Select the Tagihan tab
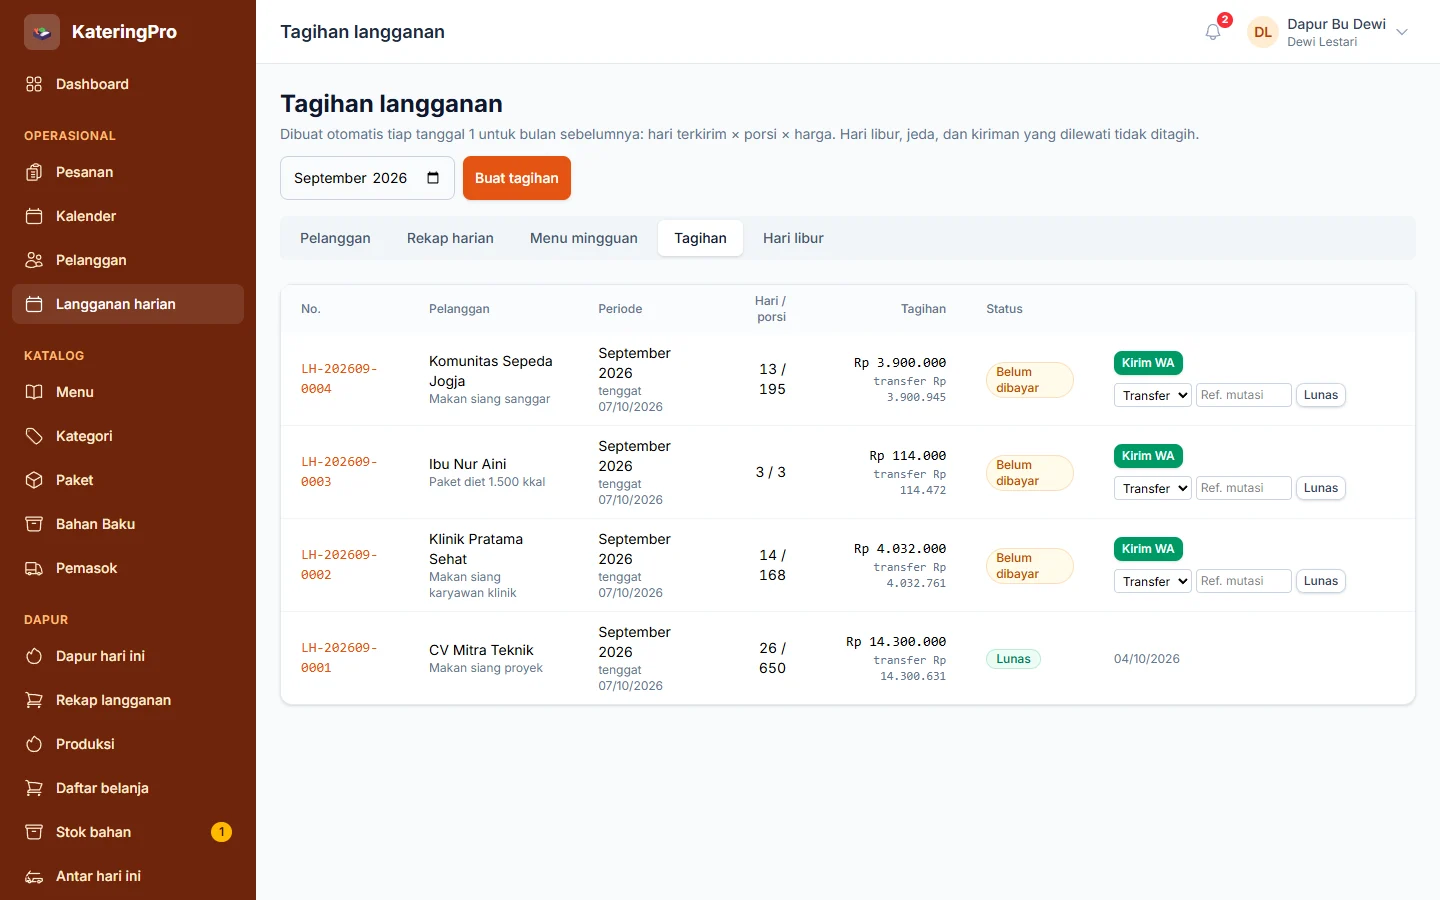The height and width of the screenshot is (900, 1440). coord(700,238)
